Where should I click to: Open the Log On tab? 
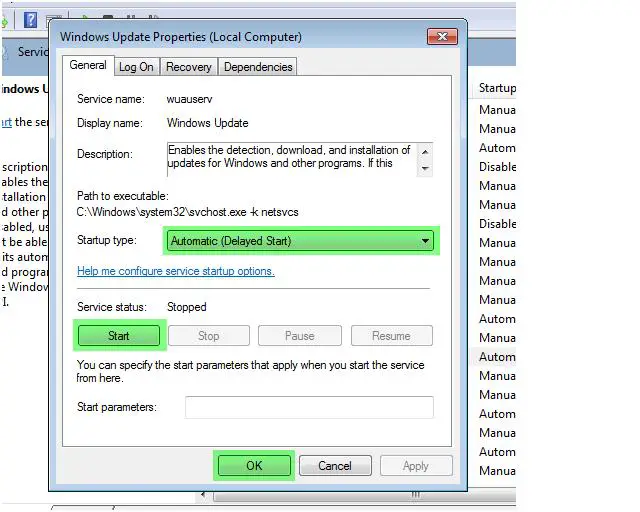[x=136, y=67]
